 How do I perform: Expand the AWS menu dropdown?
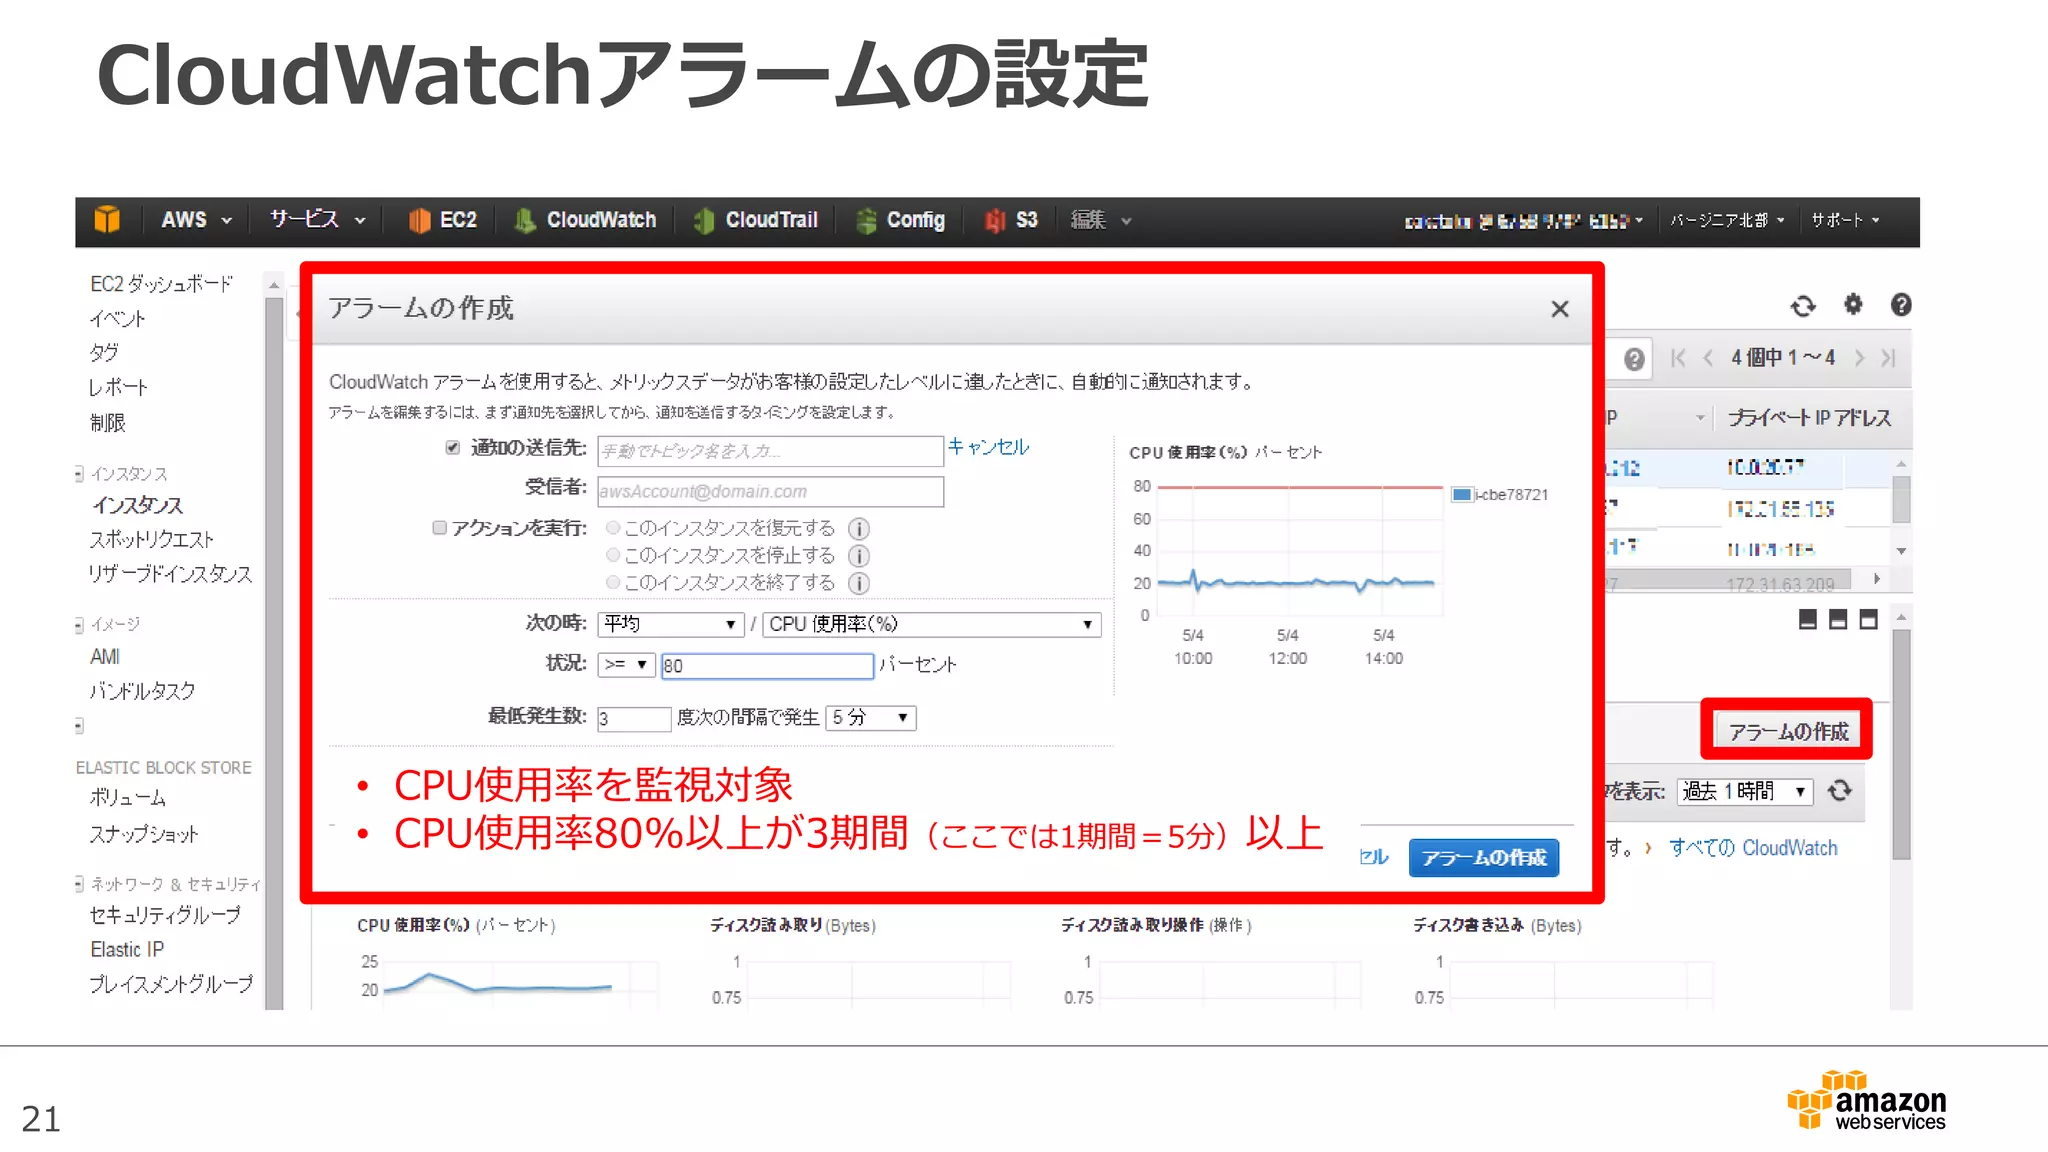tap(196, 220)
